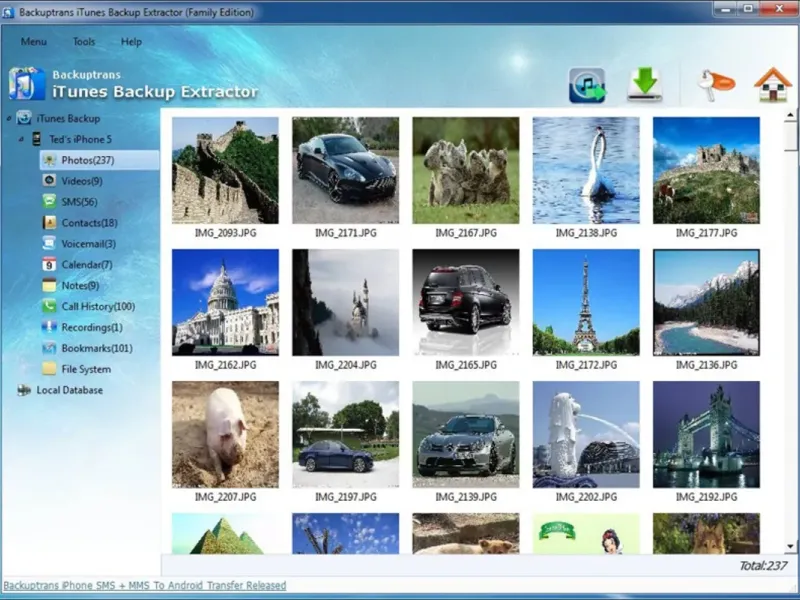Select File System in the tree
Viewport: 800px width, 600px height.
point(86,369)
